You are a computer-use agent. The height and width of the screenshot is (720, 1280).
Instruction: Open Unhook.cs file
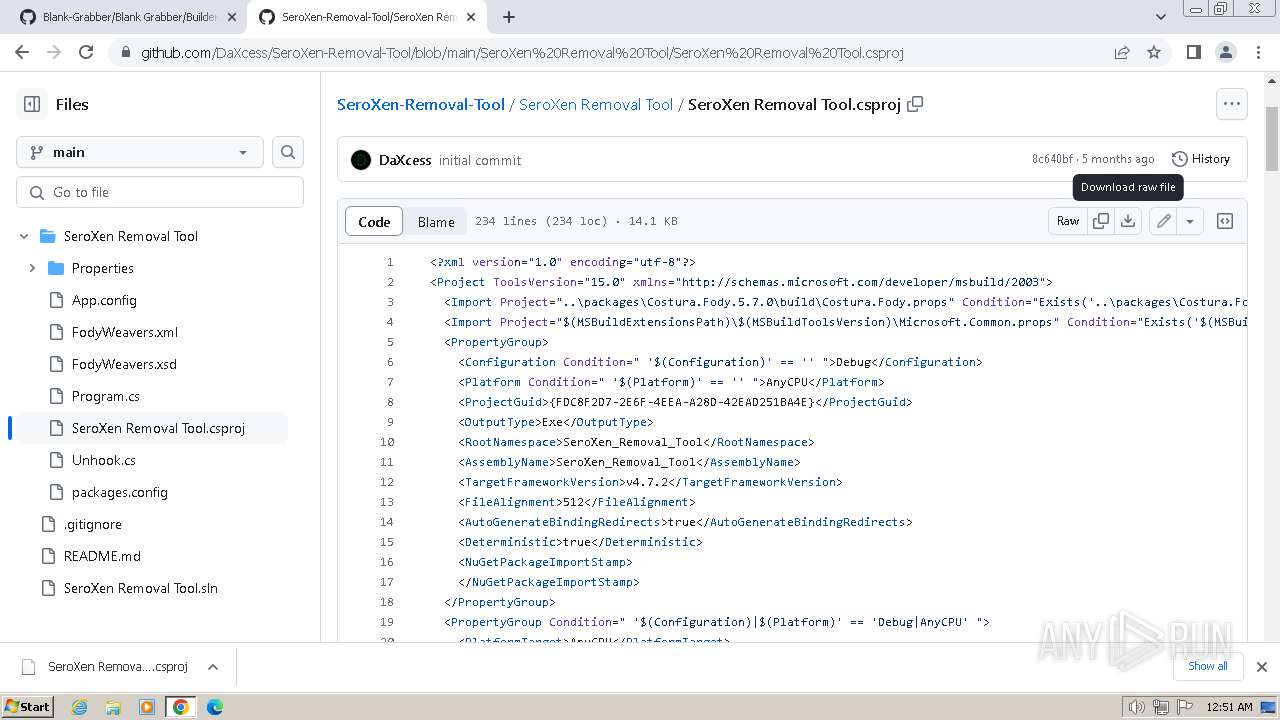click(x=104, y=460)
